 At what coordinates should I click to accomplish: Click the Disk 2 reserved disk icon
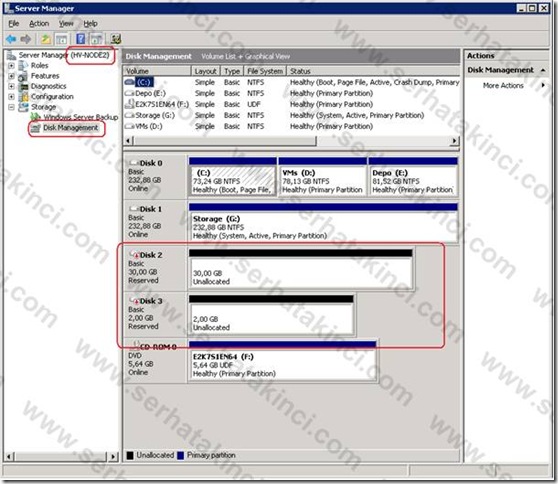(134, 255)
